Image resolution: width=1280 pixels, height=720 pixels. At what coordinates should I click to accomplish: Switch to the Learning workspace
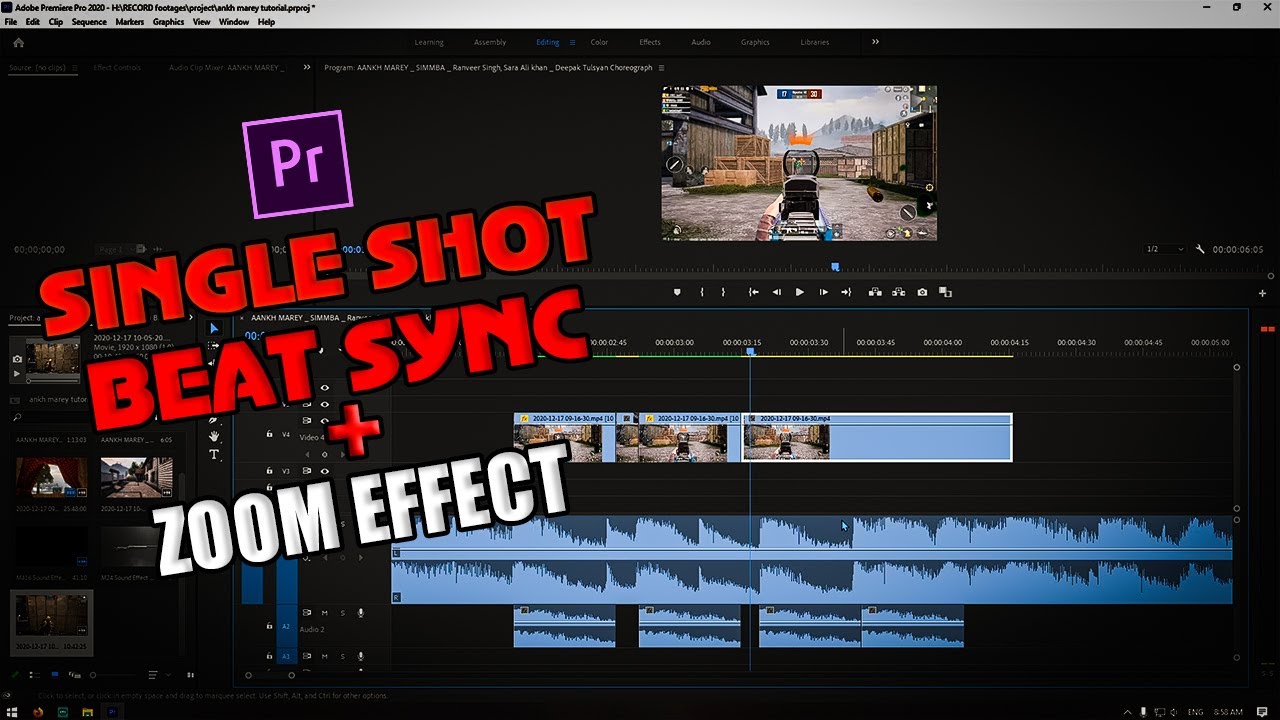[x=429, y=42]
